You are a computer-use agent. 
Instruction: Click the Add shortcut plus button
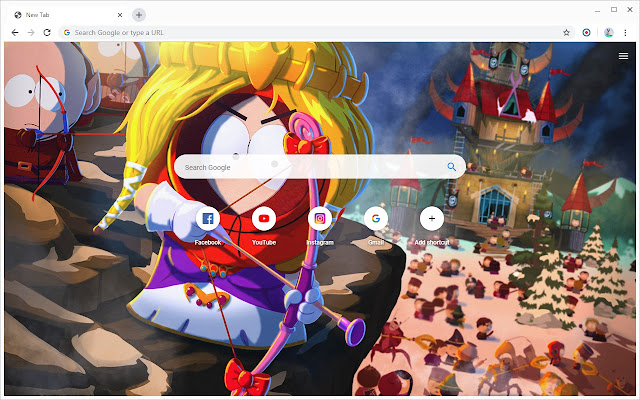(431, 219)
